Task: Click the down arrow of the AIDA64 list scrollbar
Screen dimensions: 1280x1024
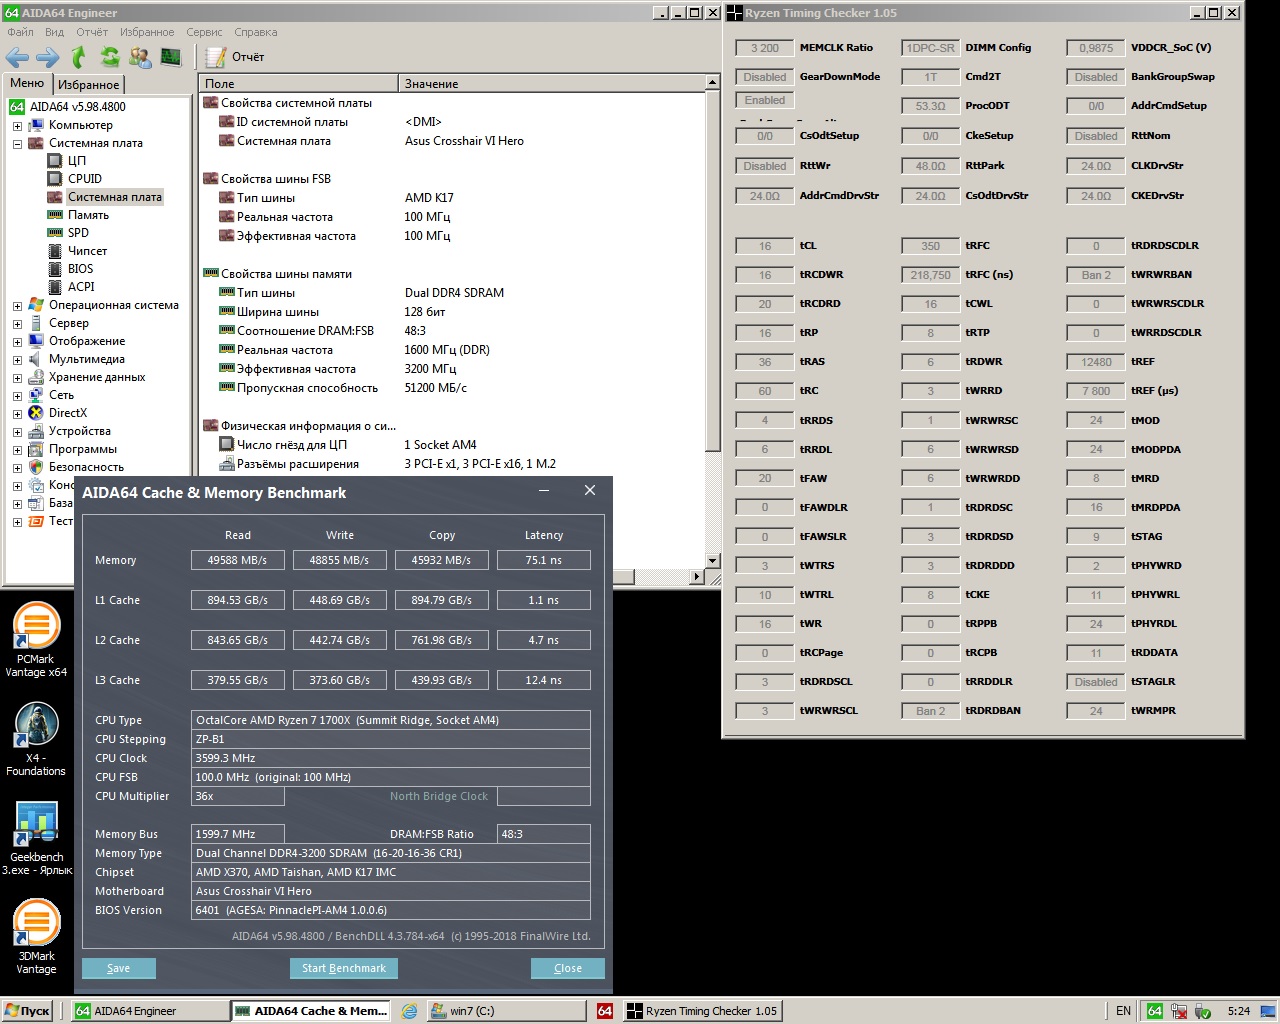Action: 713,561
